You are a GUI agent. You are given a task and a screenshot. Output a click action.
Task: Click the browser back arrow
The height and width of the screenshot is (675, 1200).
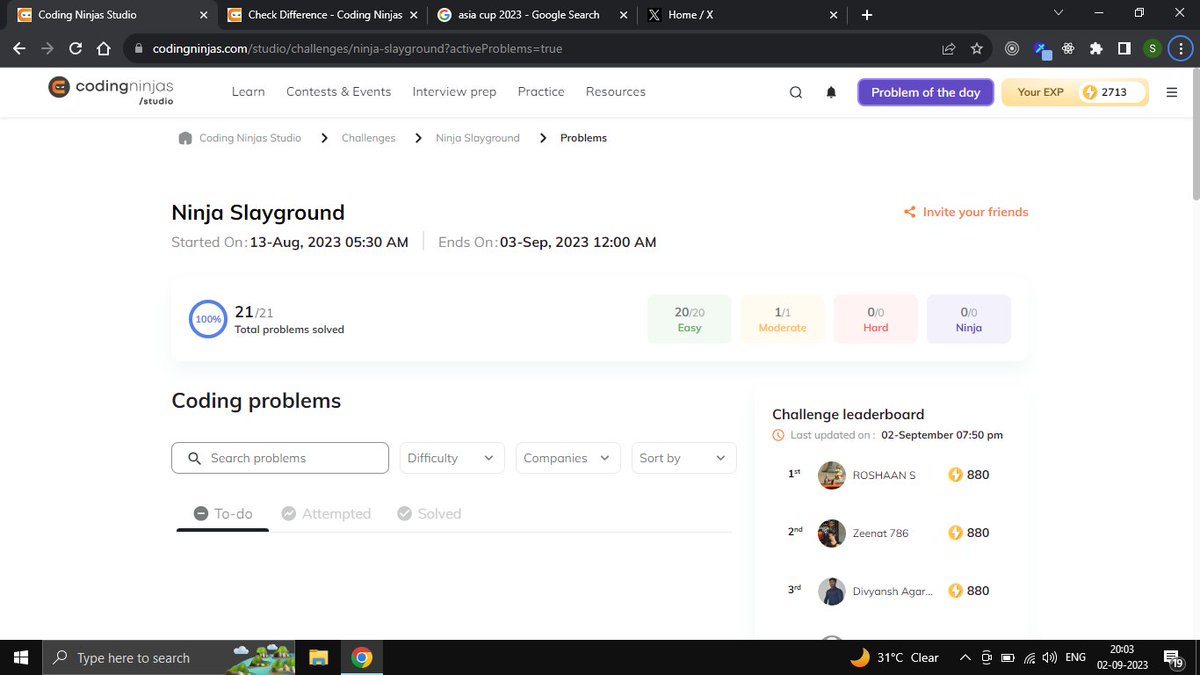click(x=20, y=48)
